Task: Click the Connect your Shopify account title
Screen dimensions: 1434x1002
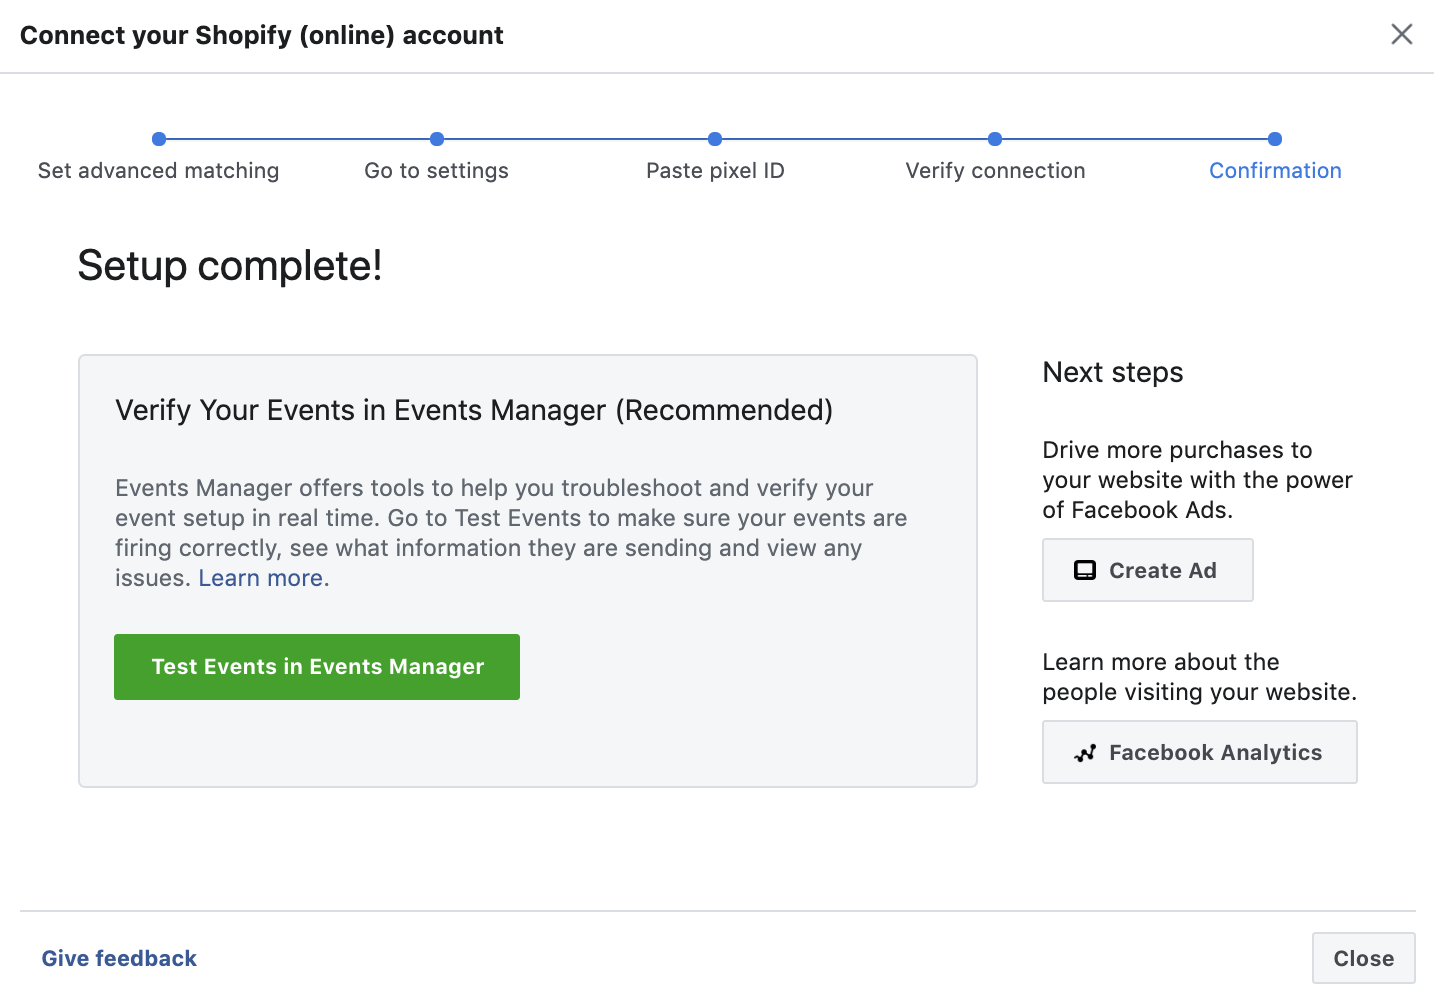Action: pyautogui.click(x=262, y=36)
